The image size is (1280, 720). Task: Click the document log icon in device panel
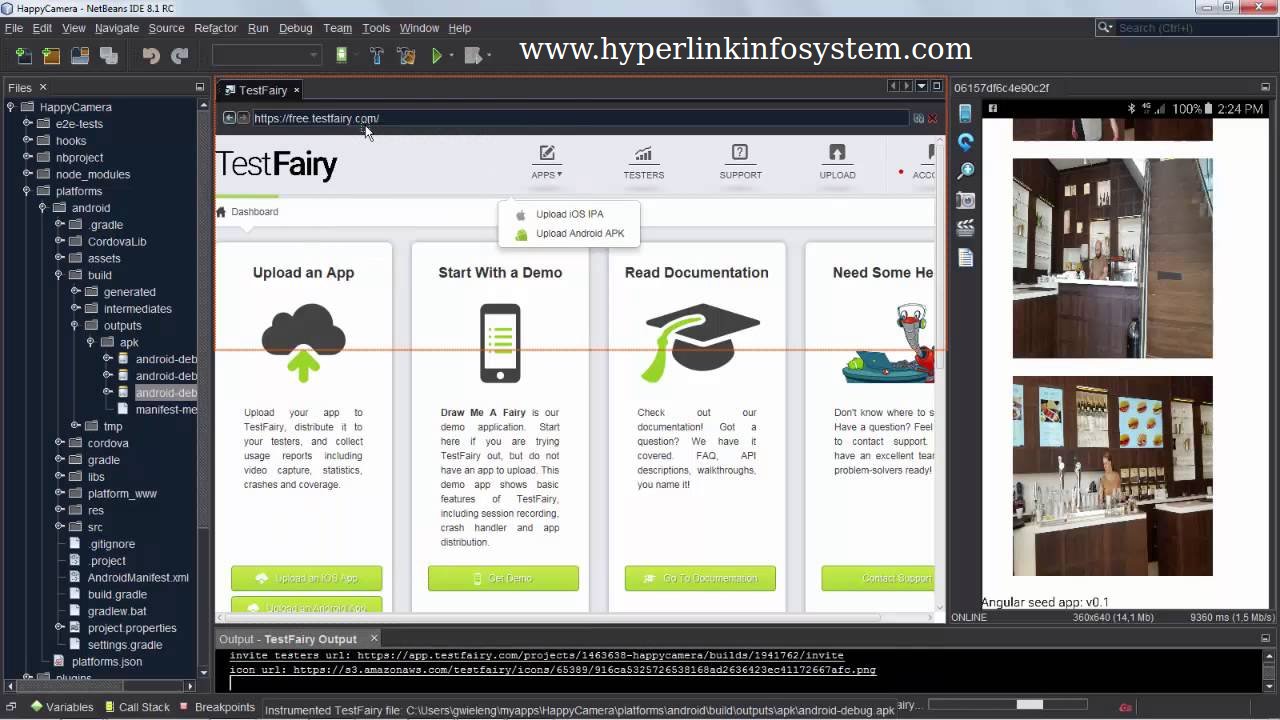tap(965, 258)
